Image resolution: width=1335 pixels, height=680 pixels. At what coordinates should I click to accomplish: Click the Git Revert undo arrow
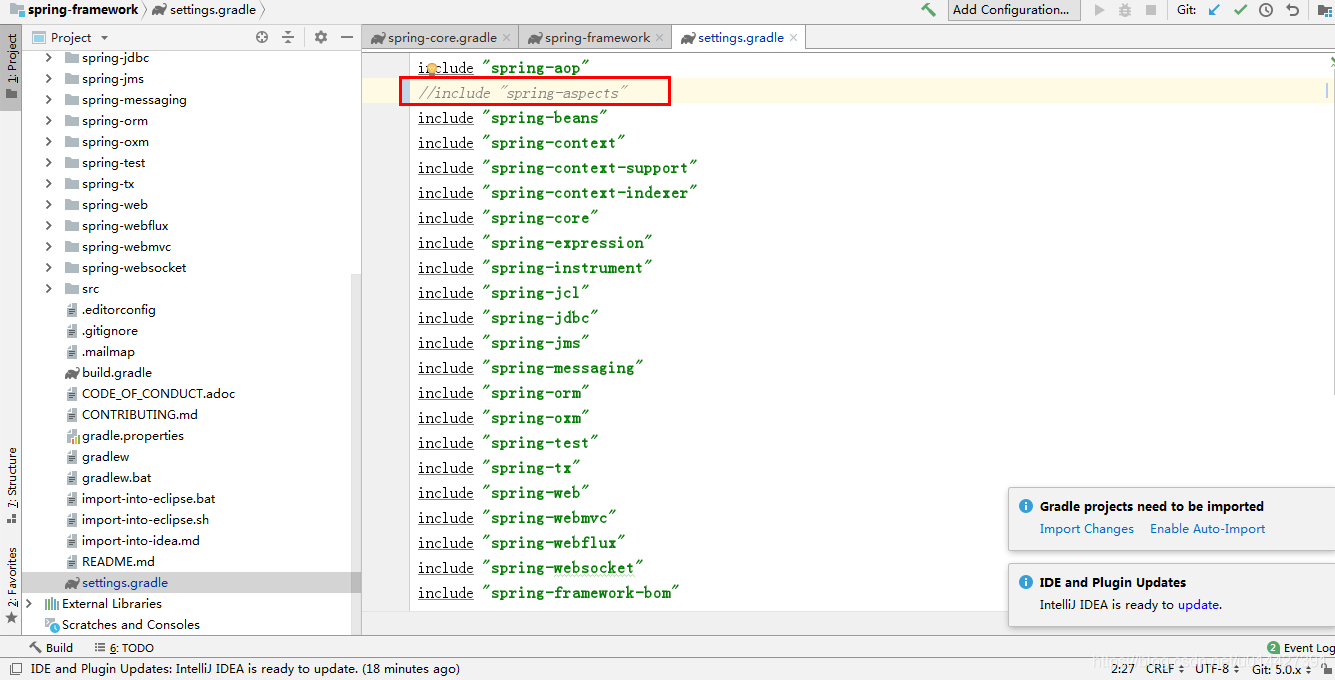pos(1292,10)
